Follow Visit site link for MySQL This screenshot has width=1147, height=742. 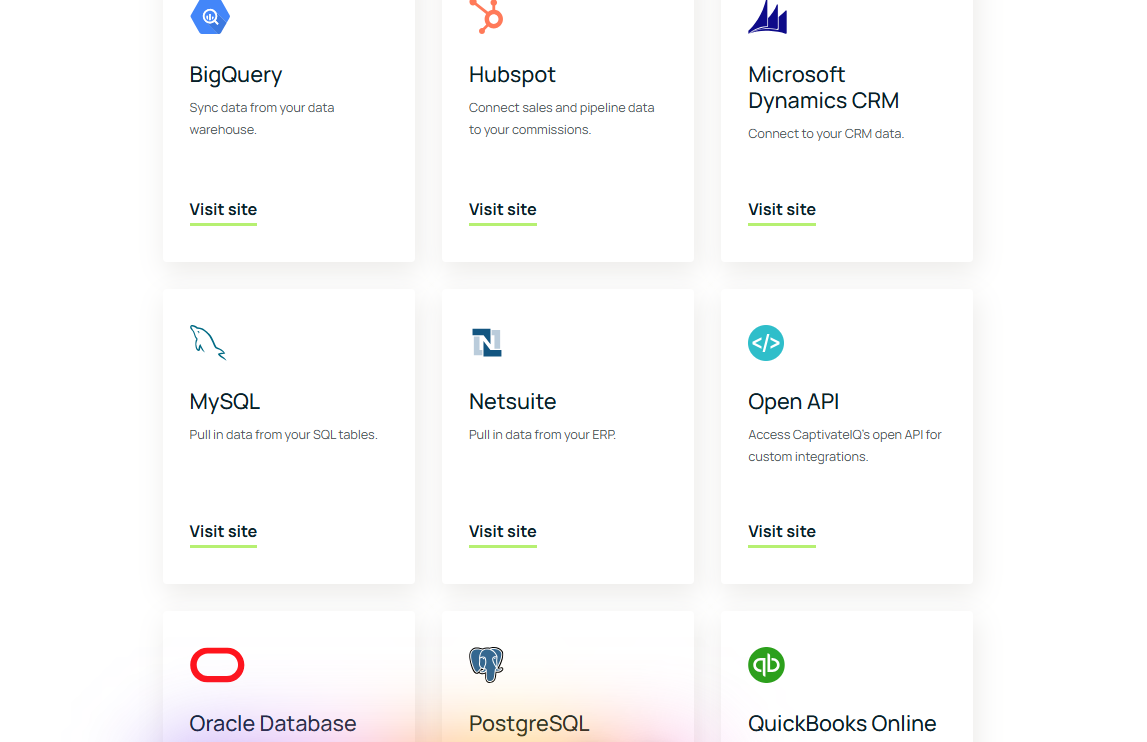pyautogui.click(x=223, y=532)
